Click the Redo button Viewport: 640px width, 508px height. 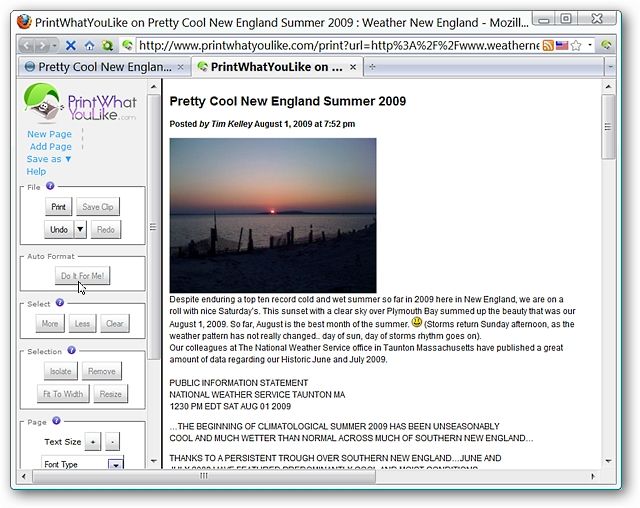[106, 230]
